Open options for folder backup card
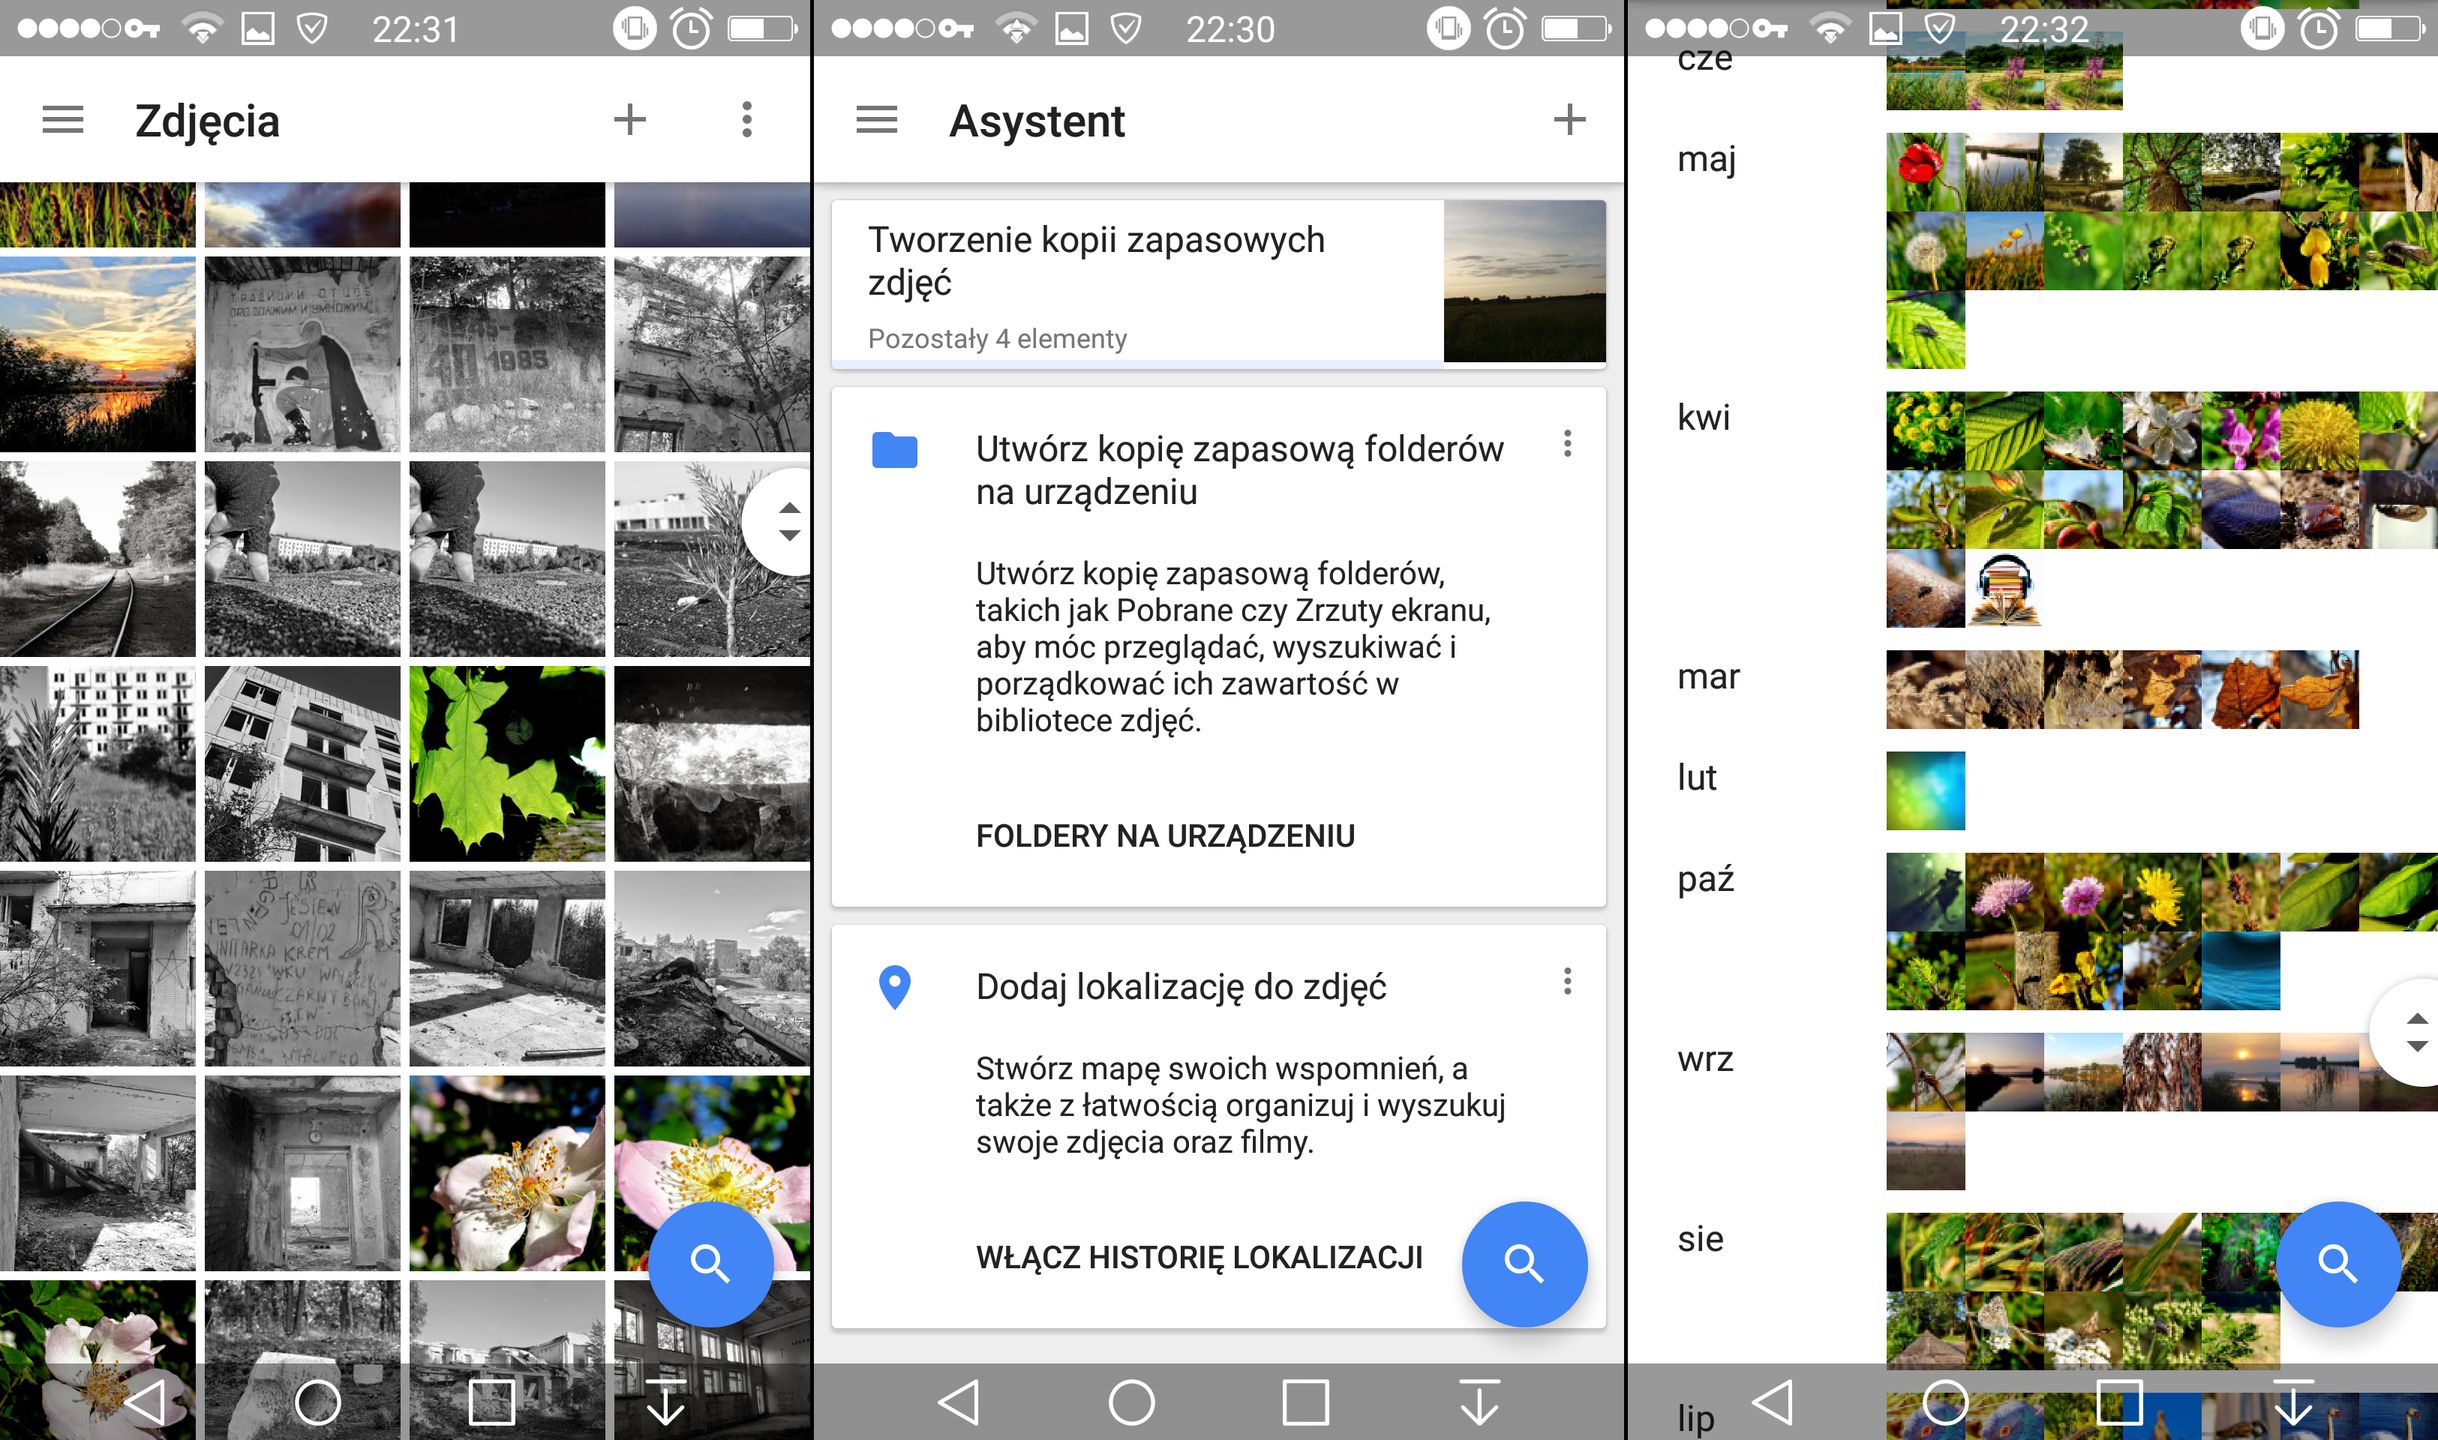 click(x=1567, y=444)
